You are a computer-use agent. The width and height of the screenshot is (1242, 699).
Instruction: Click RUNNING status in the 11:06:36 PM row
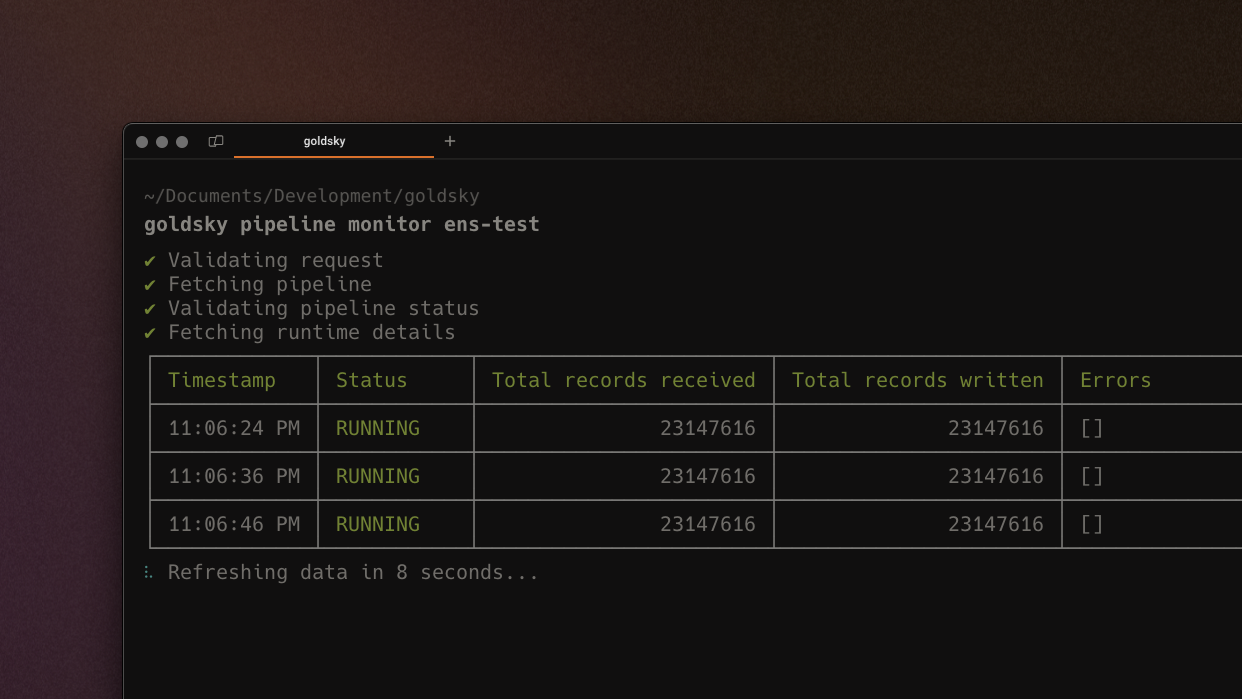point(378,476)
